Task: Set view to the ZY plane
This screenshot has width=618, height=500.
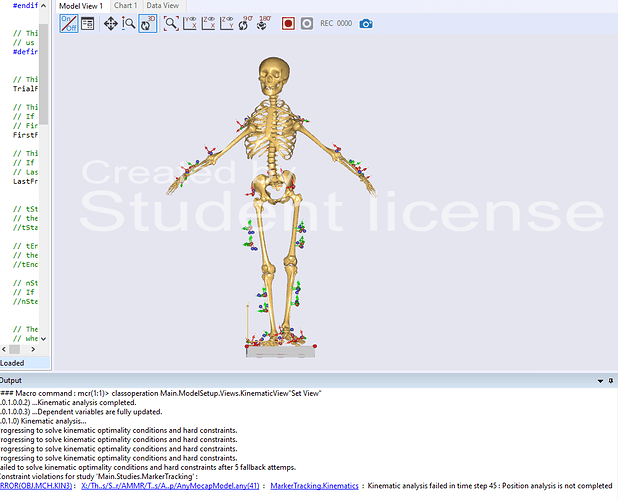Action: click(x=227, y=24)
